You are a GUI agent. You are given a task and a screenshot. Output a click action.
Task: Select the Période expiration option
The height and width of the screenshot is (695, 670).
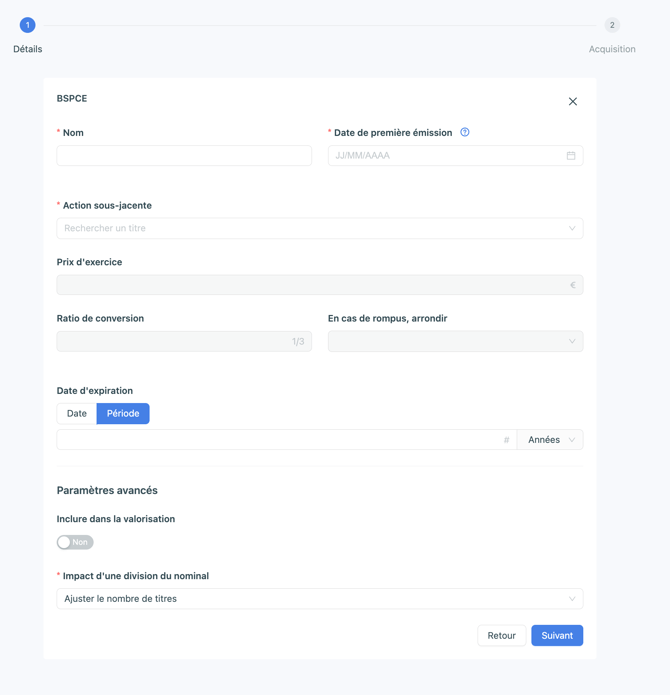[123, 414]
